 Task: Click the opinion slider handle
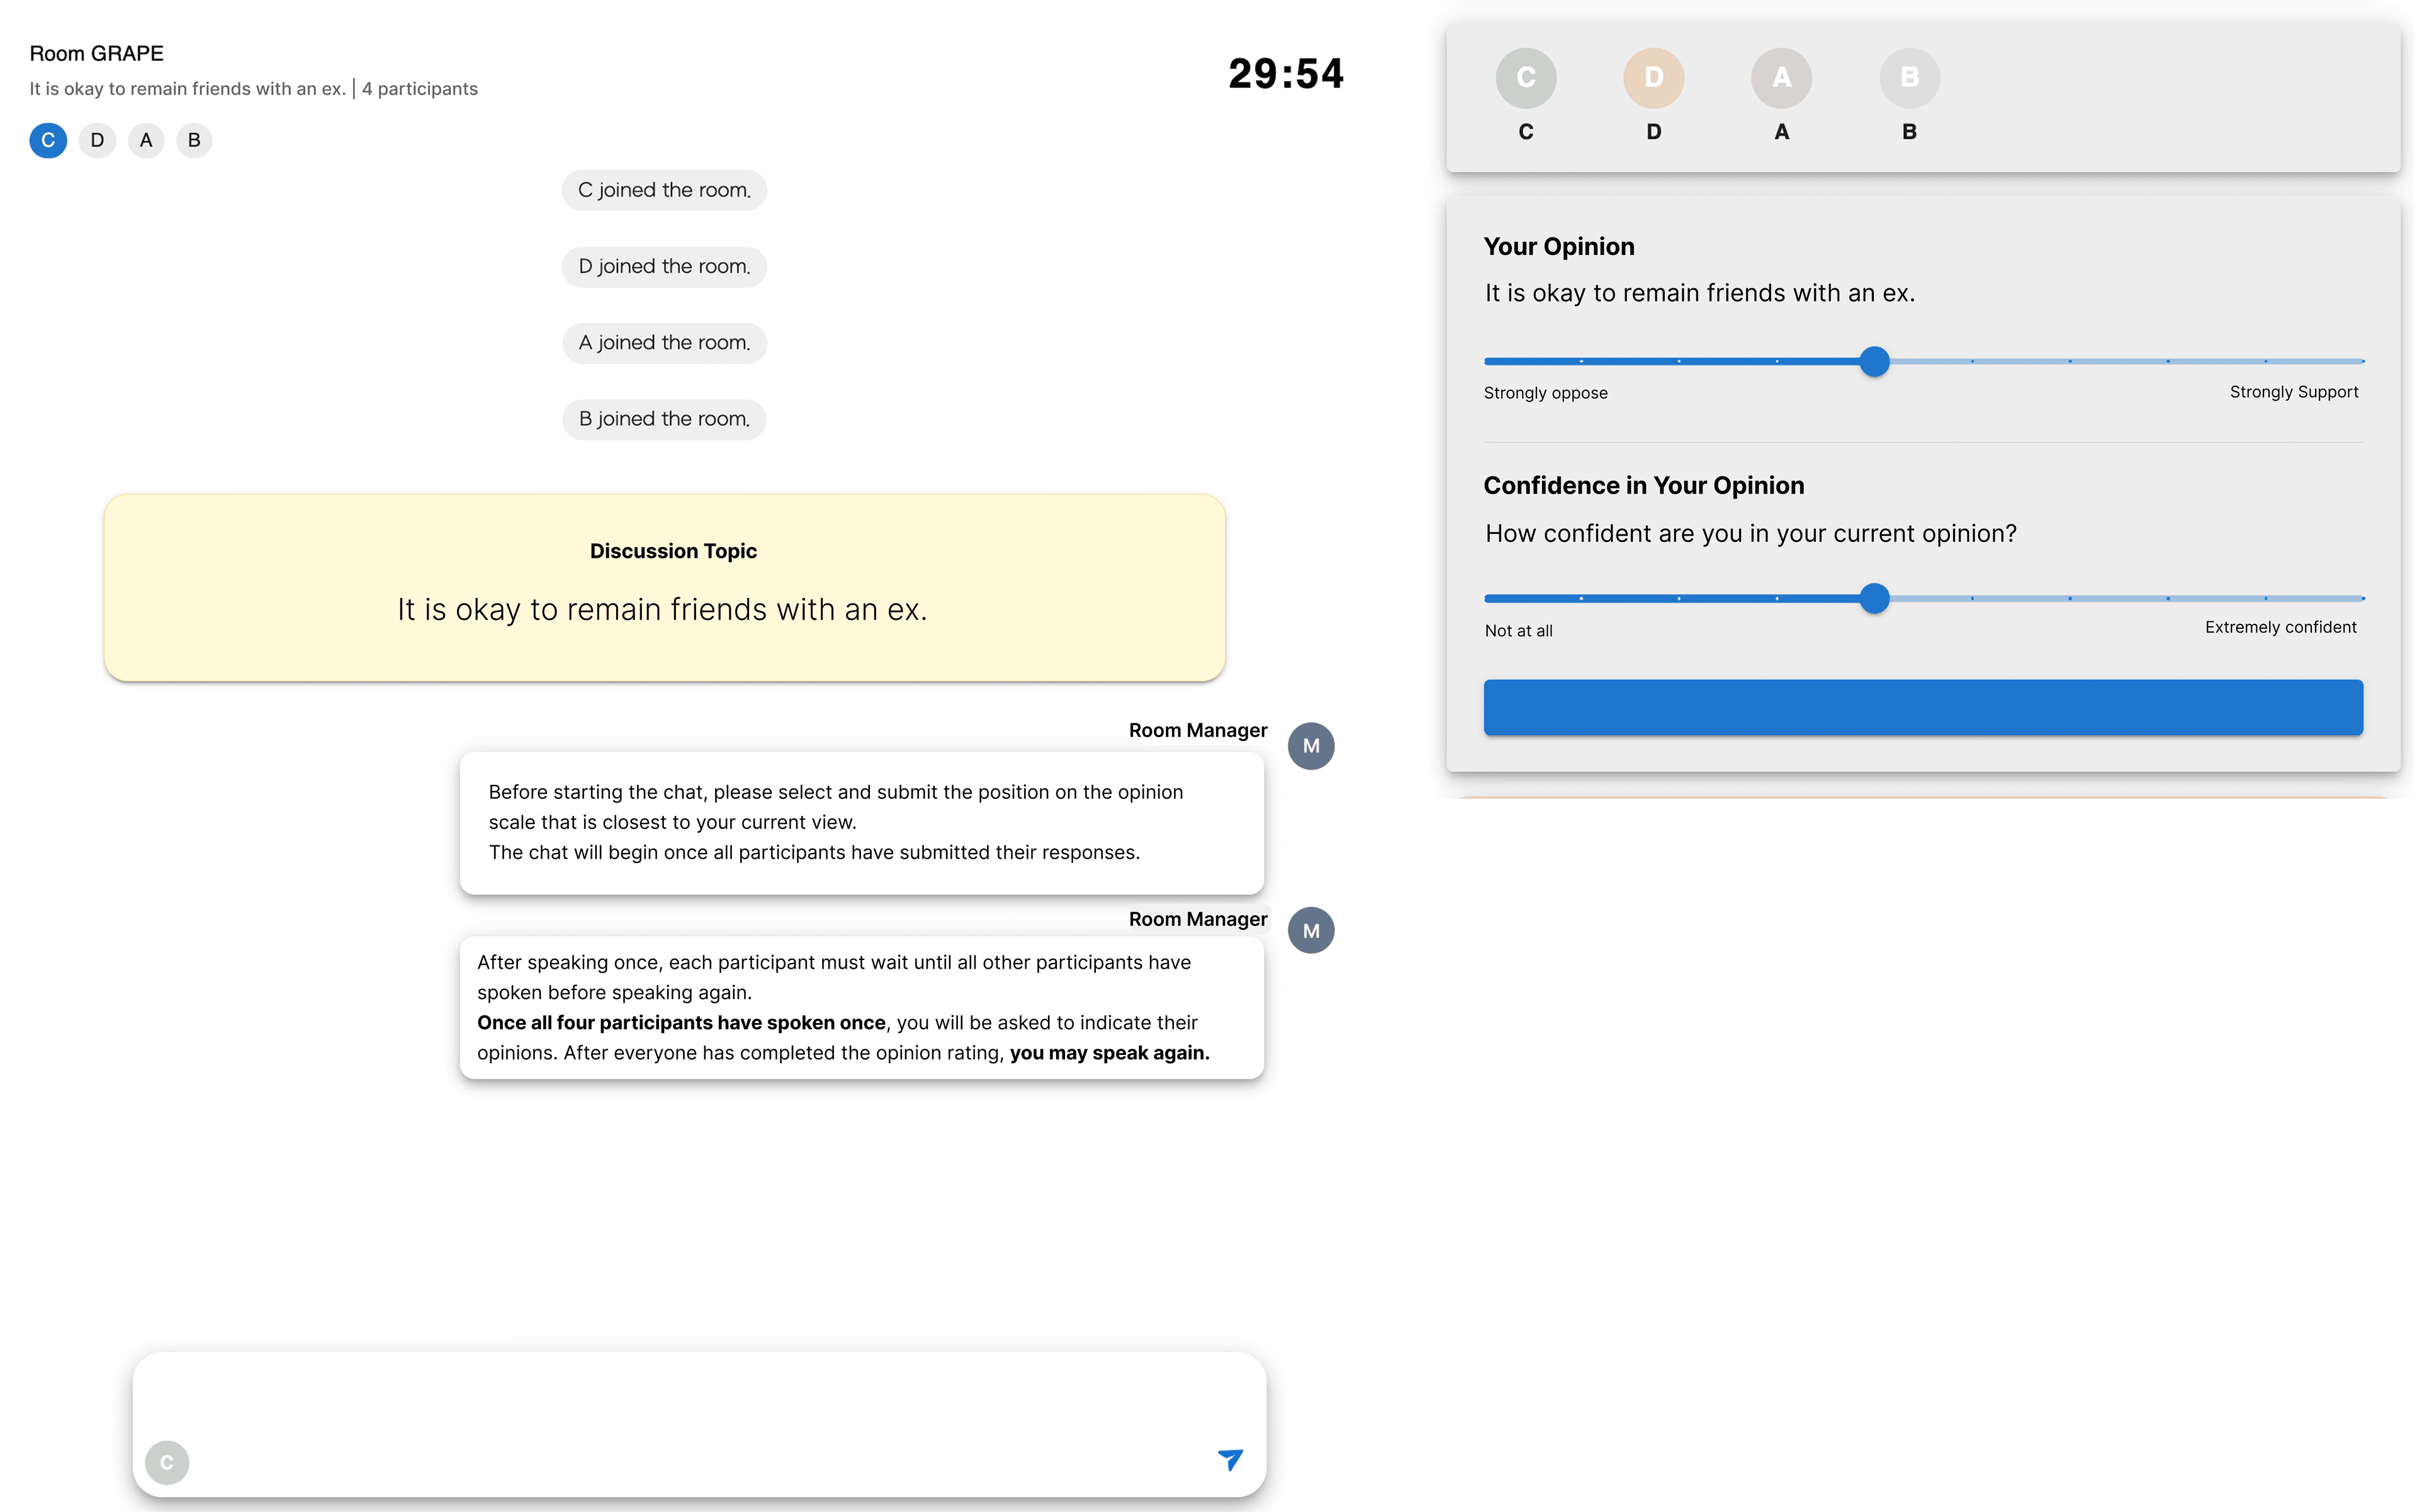[x=1875, y=361]
